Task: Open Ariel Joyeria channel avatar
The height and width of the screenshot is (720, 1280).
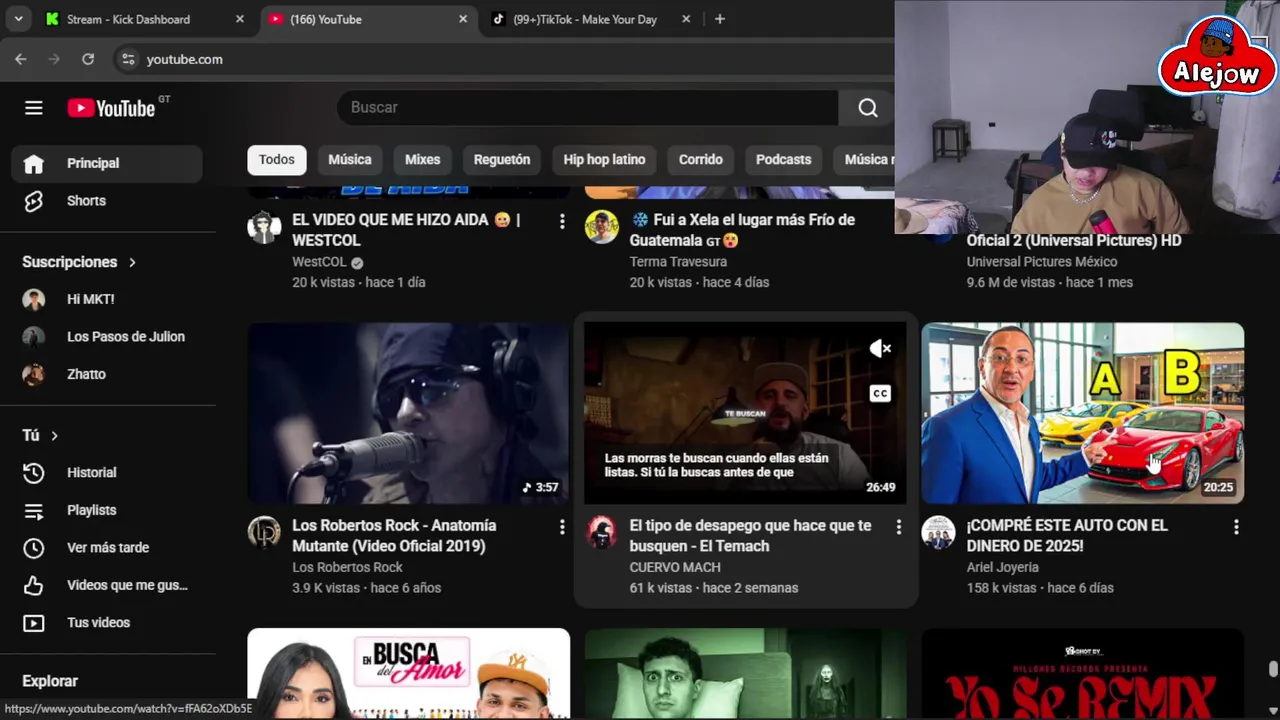Action: tap(938, 532)
